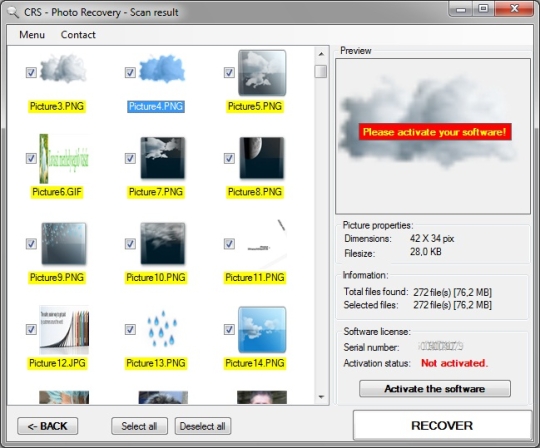Toggle the Picture13.PNG checkbox

(130, 329)
